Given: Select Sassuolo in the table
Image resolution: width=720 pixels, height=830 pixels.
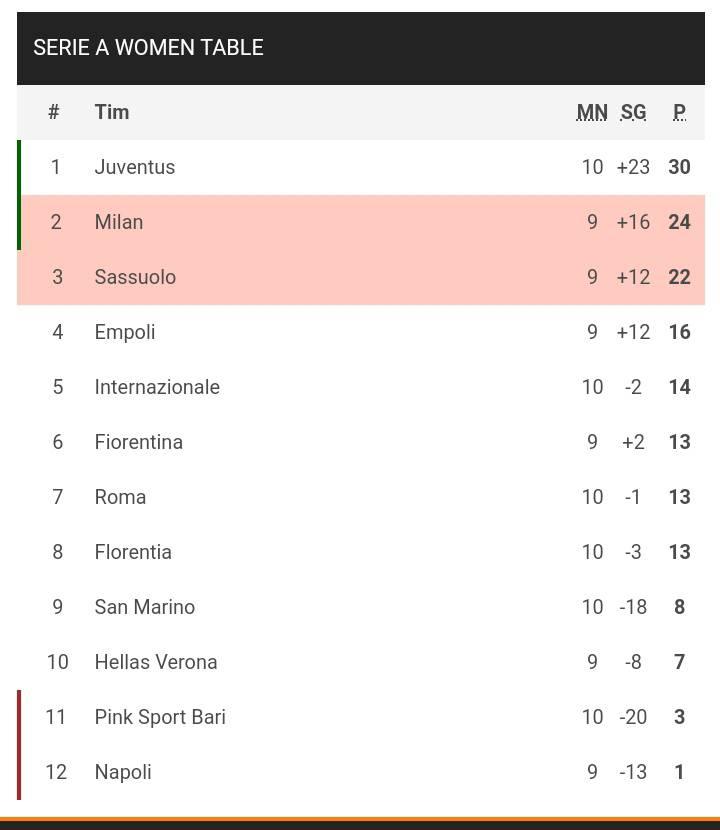Looking at the screenshot, I should tap(135, 277).
